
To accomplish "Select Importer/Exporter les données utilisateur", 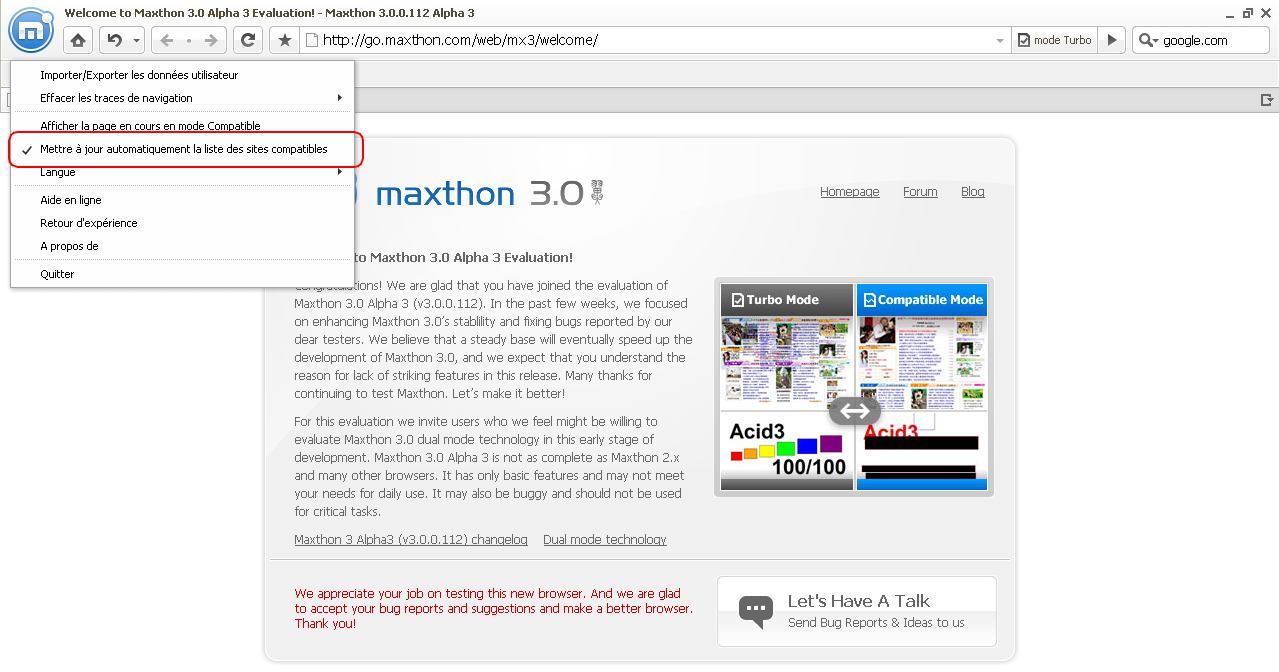I will click(182, 75).
